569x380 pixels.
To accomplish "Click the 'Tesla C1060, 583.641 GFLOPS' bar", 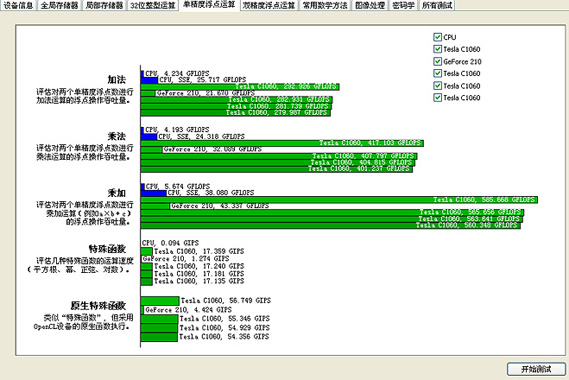I will 332,219.
